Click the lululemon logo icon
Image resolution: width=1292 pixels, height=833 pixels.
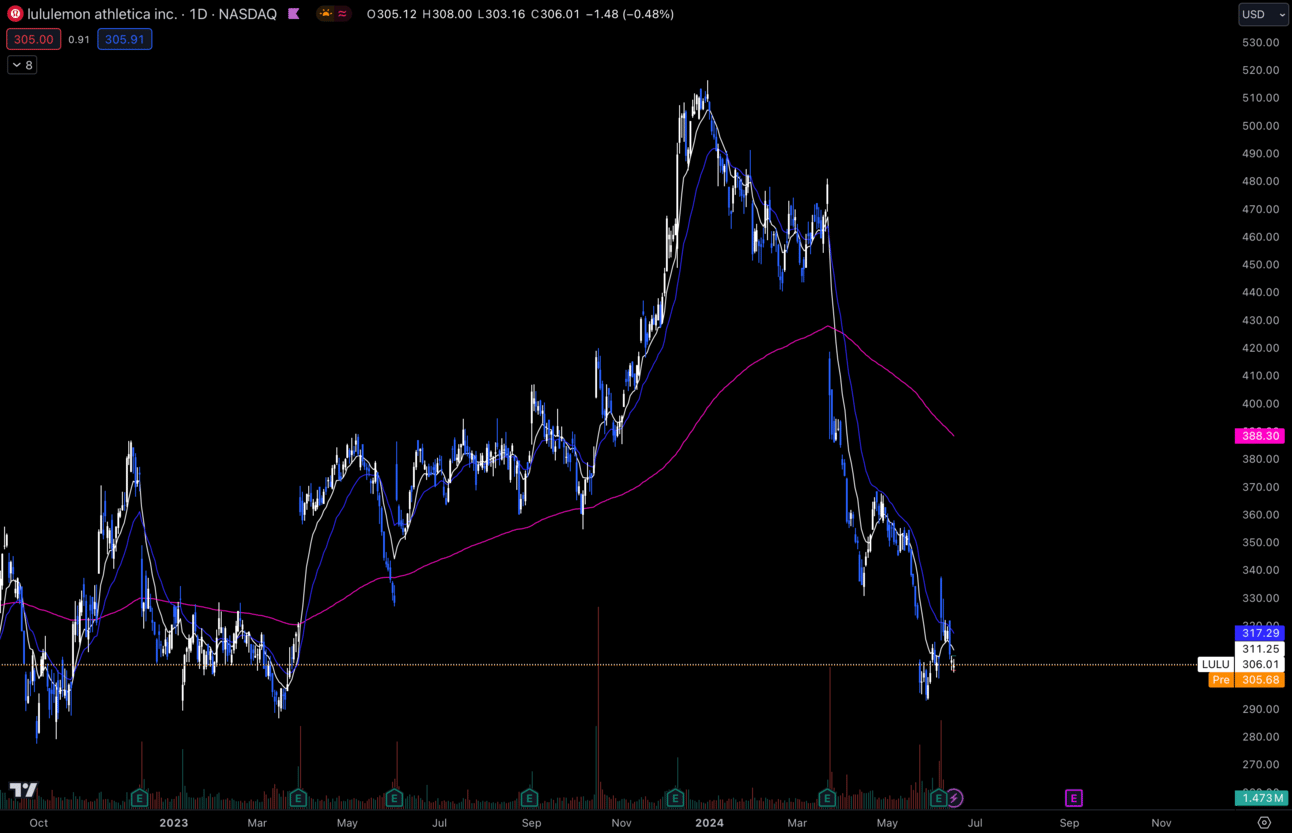[x=15, y=14]
